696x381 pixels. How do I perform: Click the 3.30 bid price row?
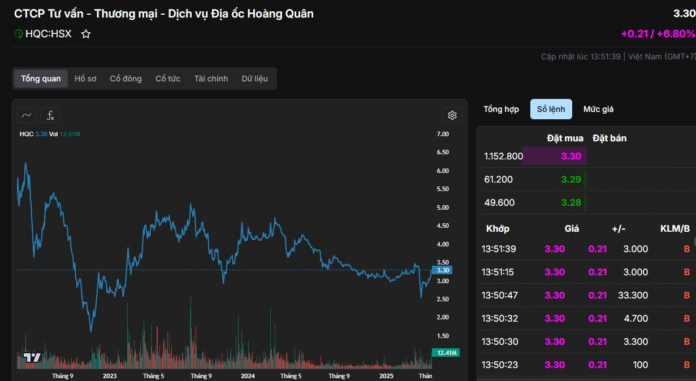586,156
